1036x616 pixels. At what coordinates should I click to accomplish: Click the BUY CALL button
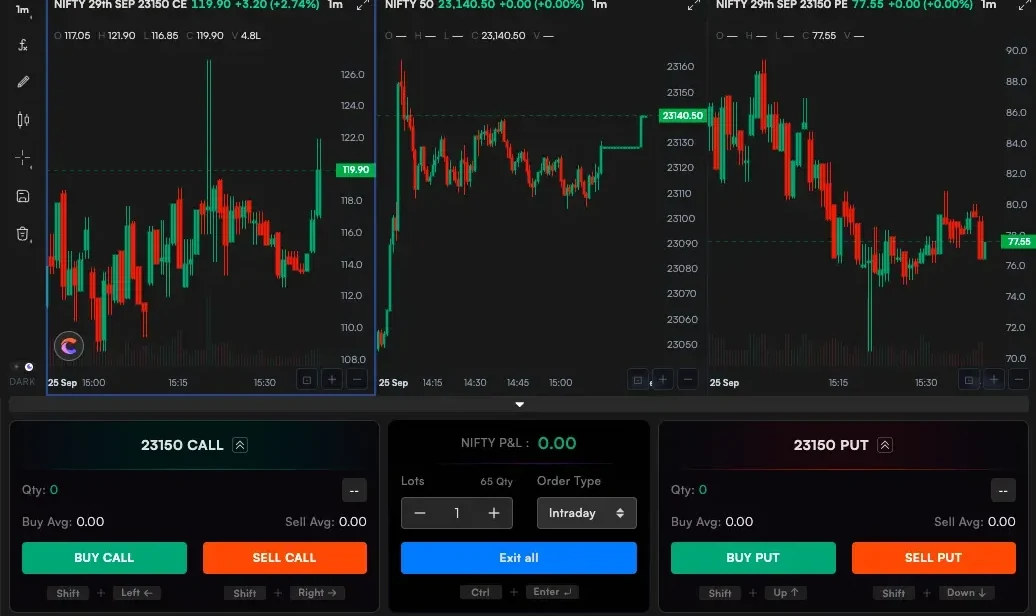click(x=104, y=558)
